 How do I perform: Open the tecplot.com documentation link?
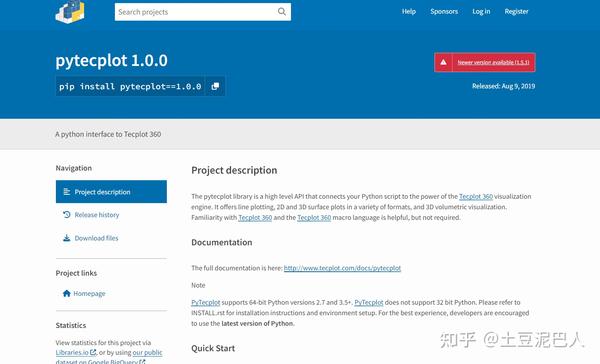coord(342,268)
